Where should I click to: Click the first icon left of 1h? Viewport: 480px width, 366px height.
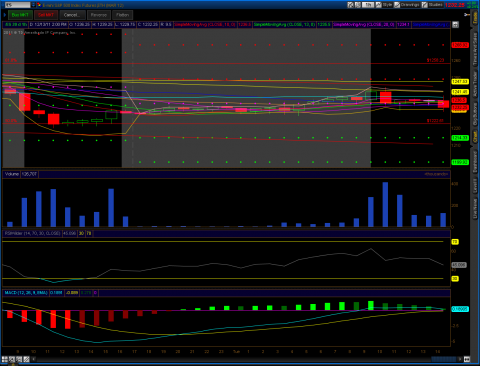point(350,5)
